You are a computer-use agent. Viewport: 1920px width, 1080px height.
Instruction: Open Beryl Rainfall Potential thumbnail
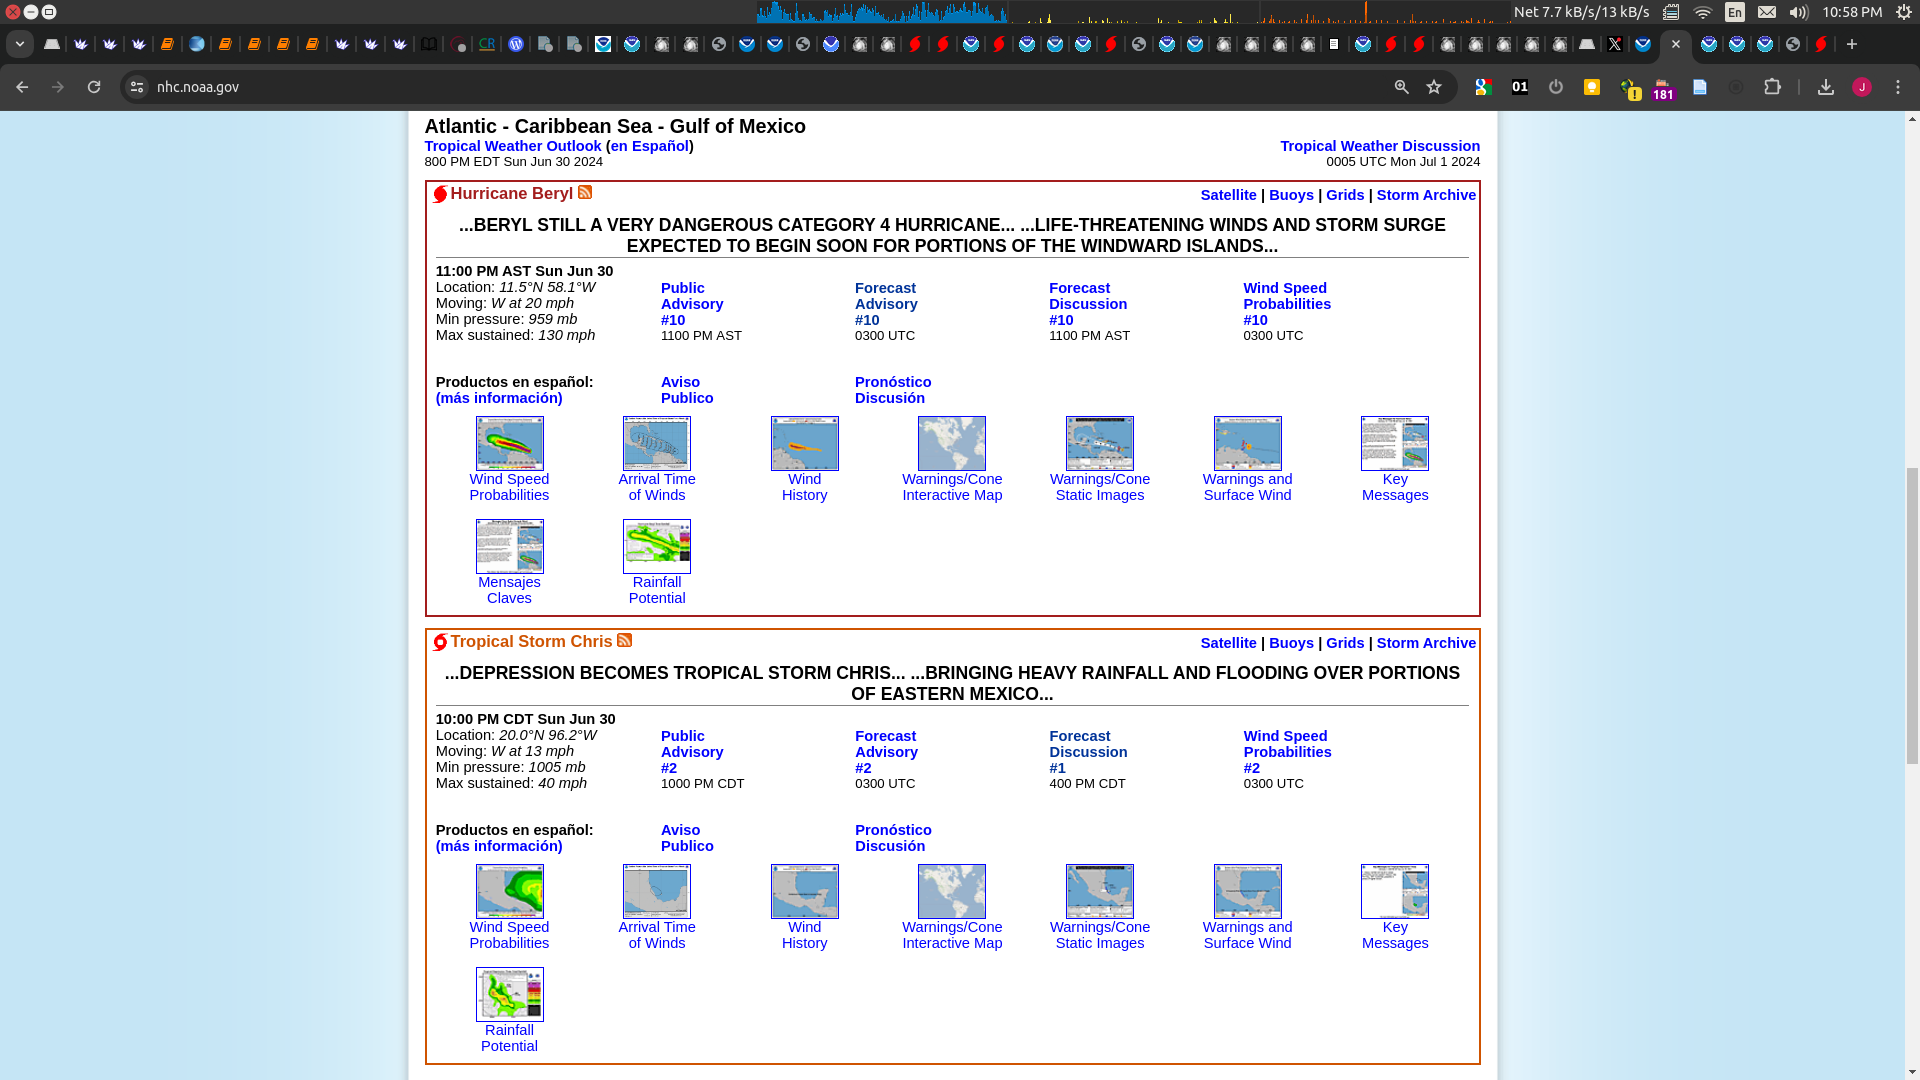[x=657, y=546]
